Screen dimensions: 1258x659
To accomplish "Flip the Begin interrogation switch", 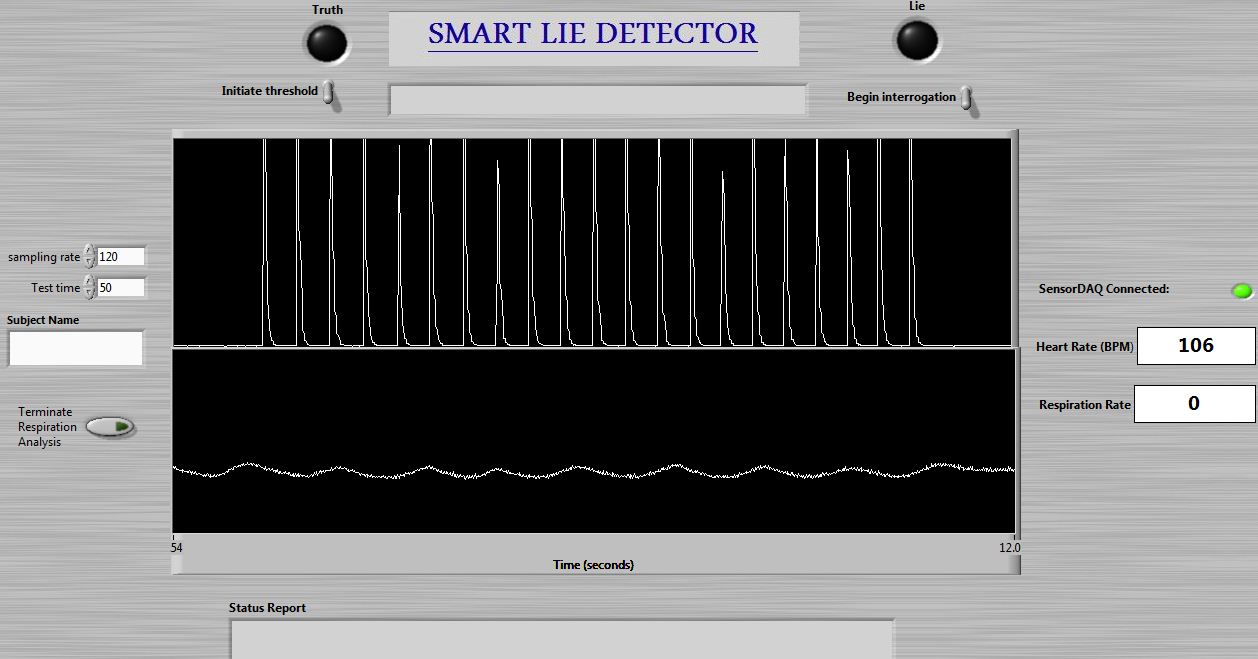I will point(966,98).
